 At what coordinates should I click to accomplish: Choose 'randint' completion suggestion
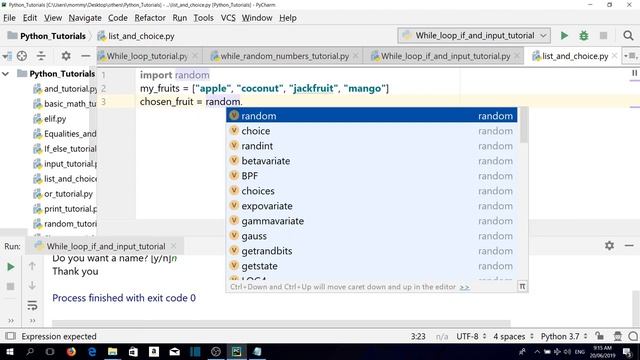point(371,146)
